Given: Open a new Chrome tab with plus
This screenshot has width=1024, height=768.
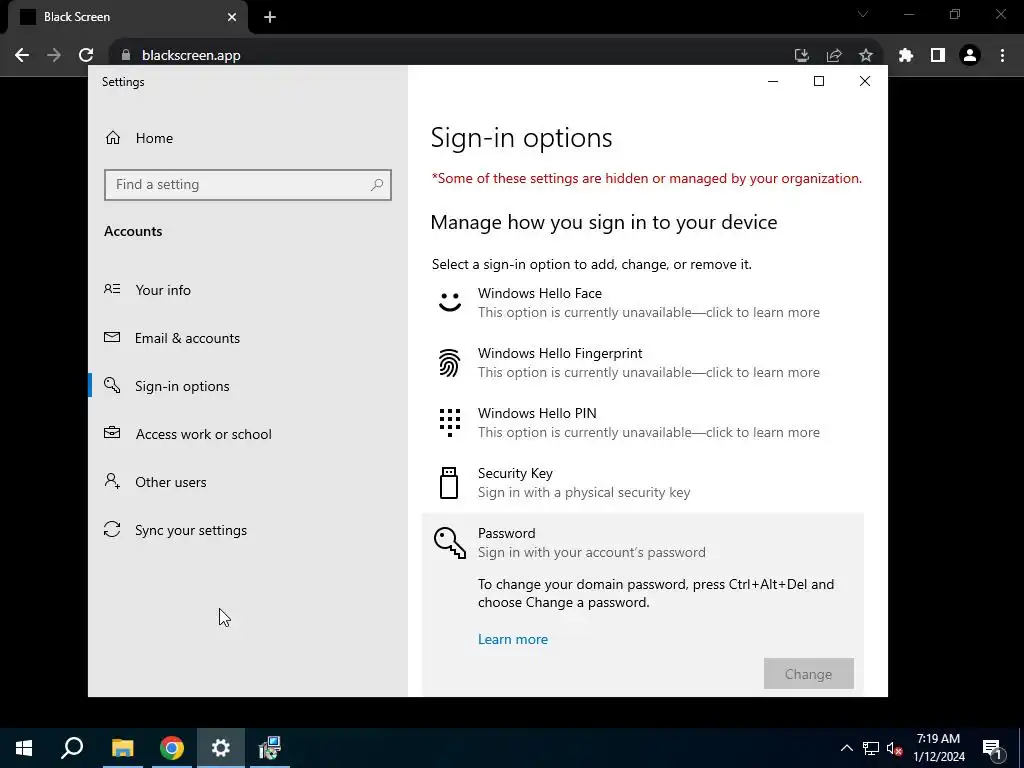Looking at the screenshot, I should (270, 17).
